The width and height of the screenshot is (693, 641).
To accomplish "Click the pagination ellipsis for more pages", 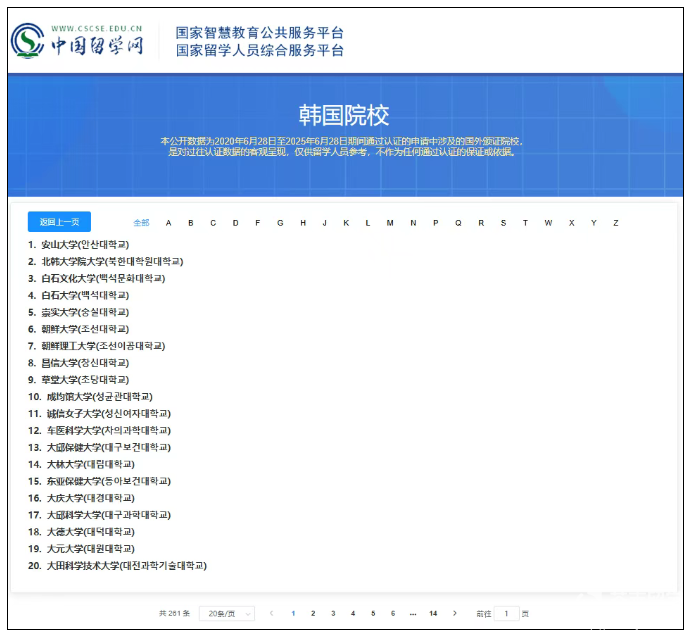I will pos(412,613).
